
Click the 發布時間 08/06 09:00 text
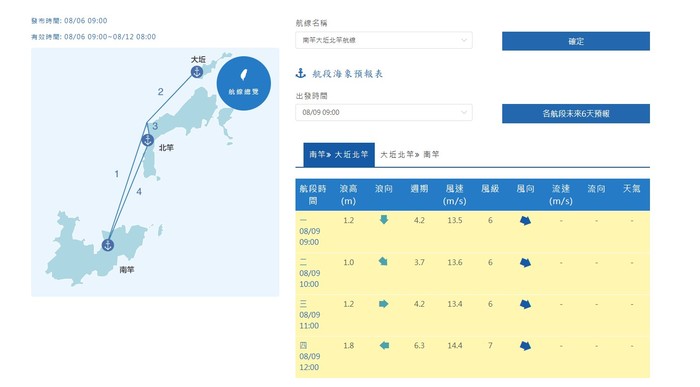[69, 21]
